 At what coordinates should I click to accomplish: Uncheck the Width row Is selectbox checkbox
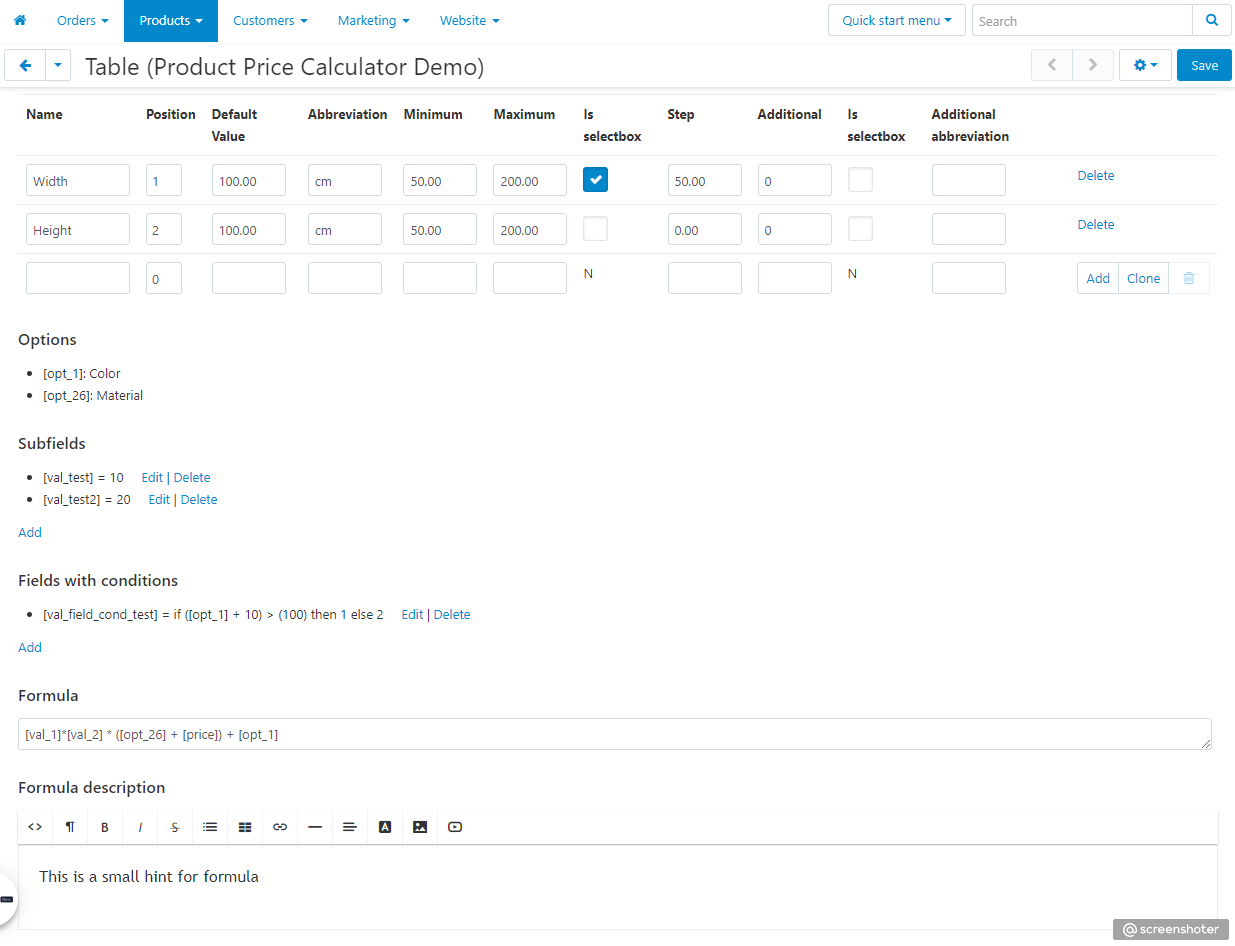595,180
